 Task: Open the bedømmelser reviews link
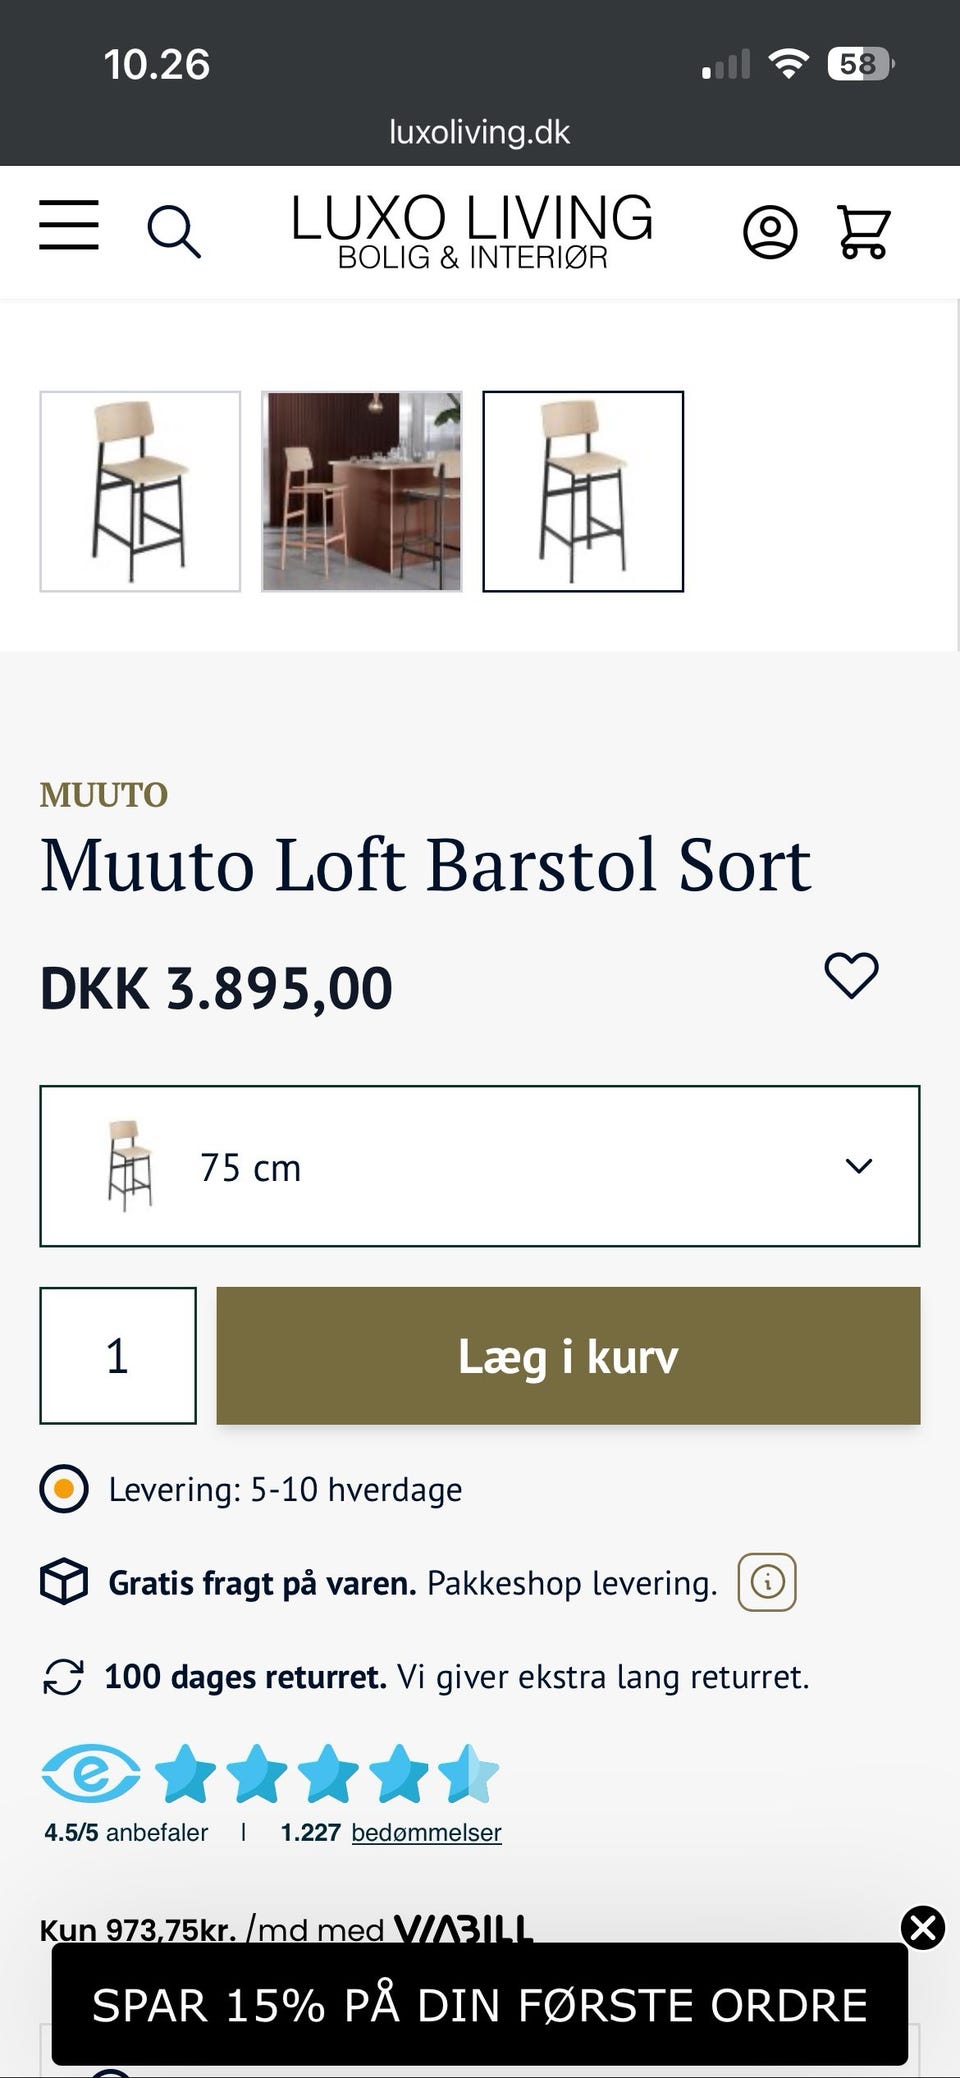click(426, 1832)
